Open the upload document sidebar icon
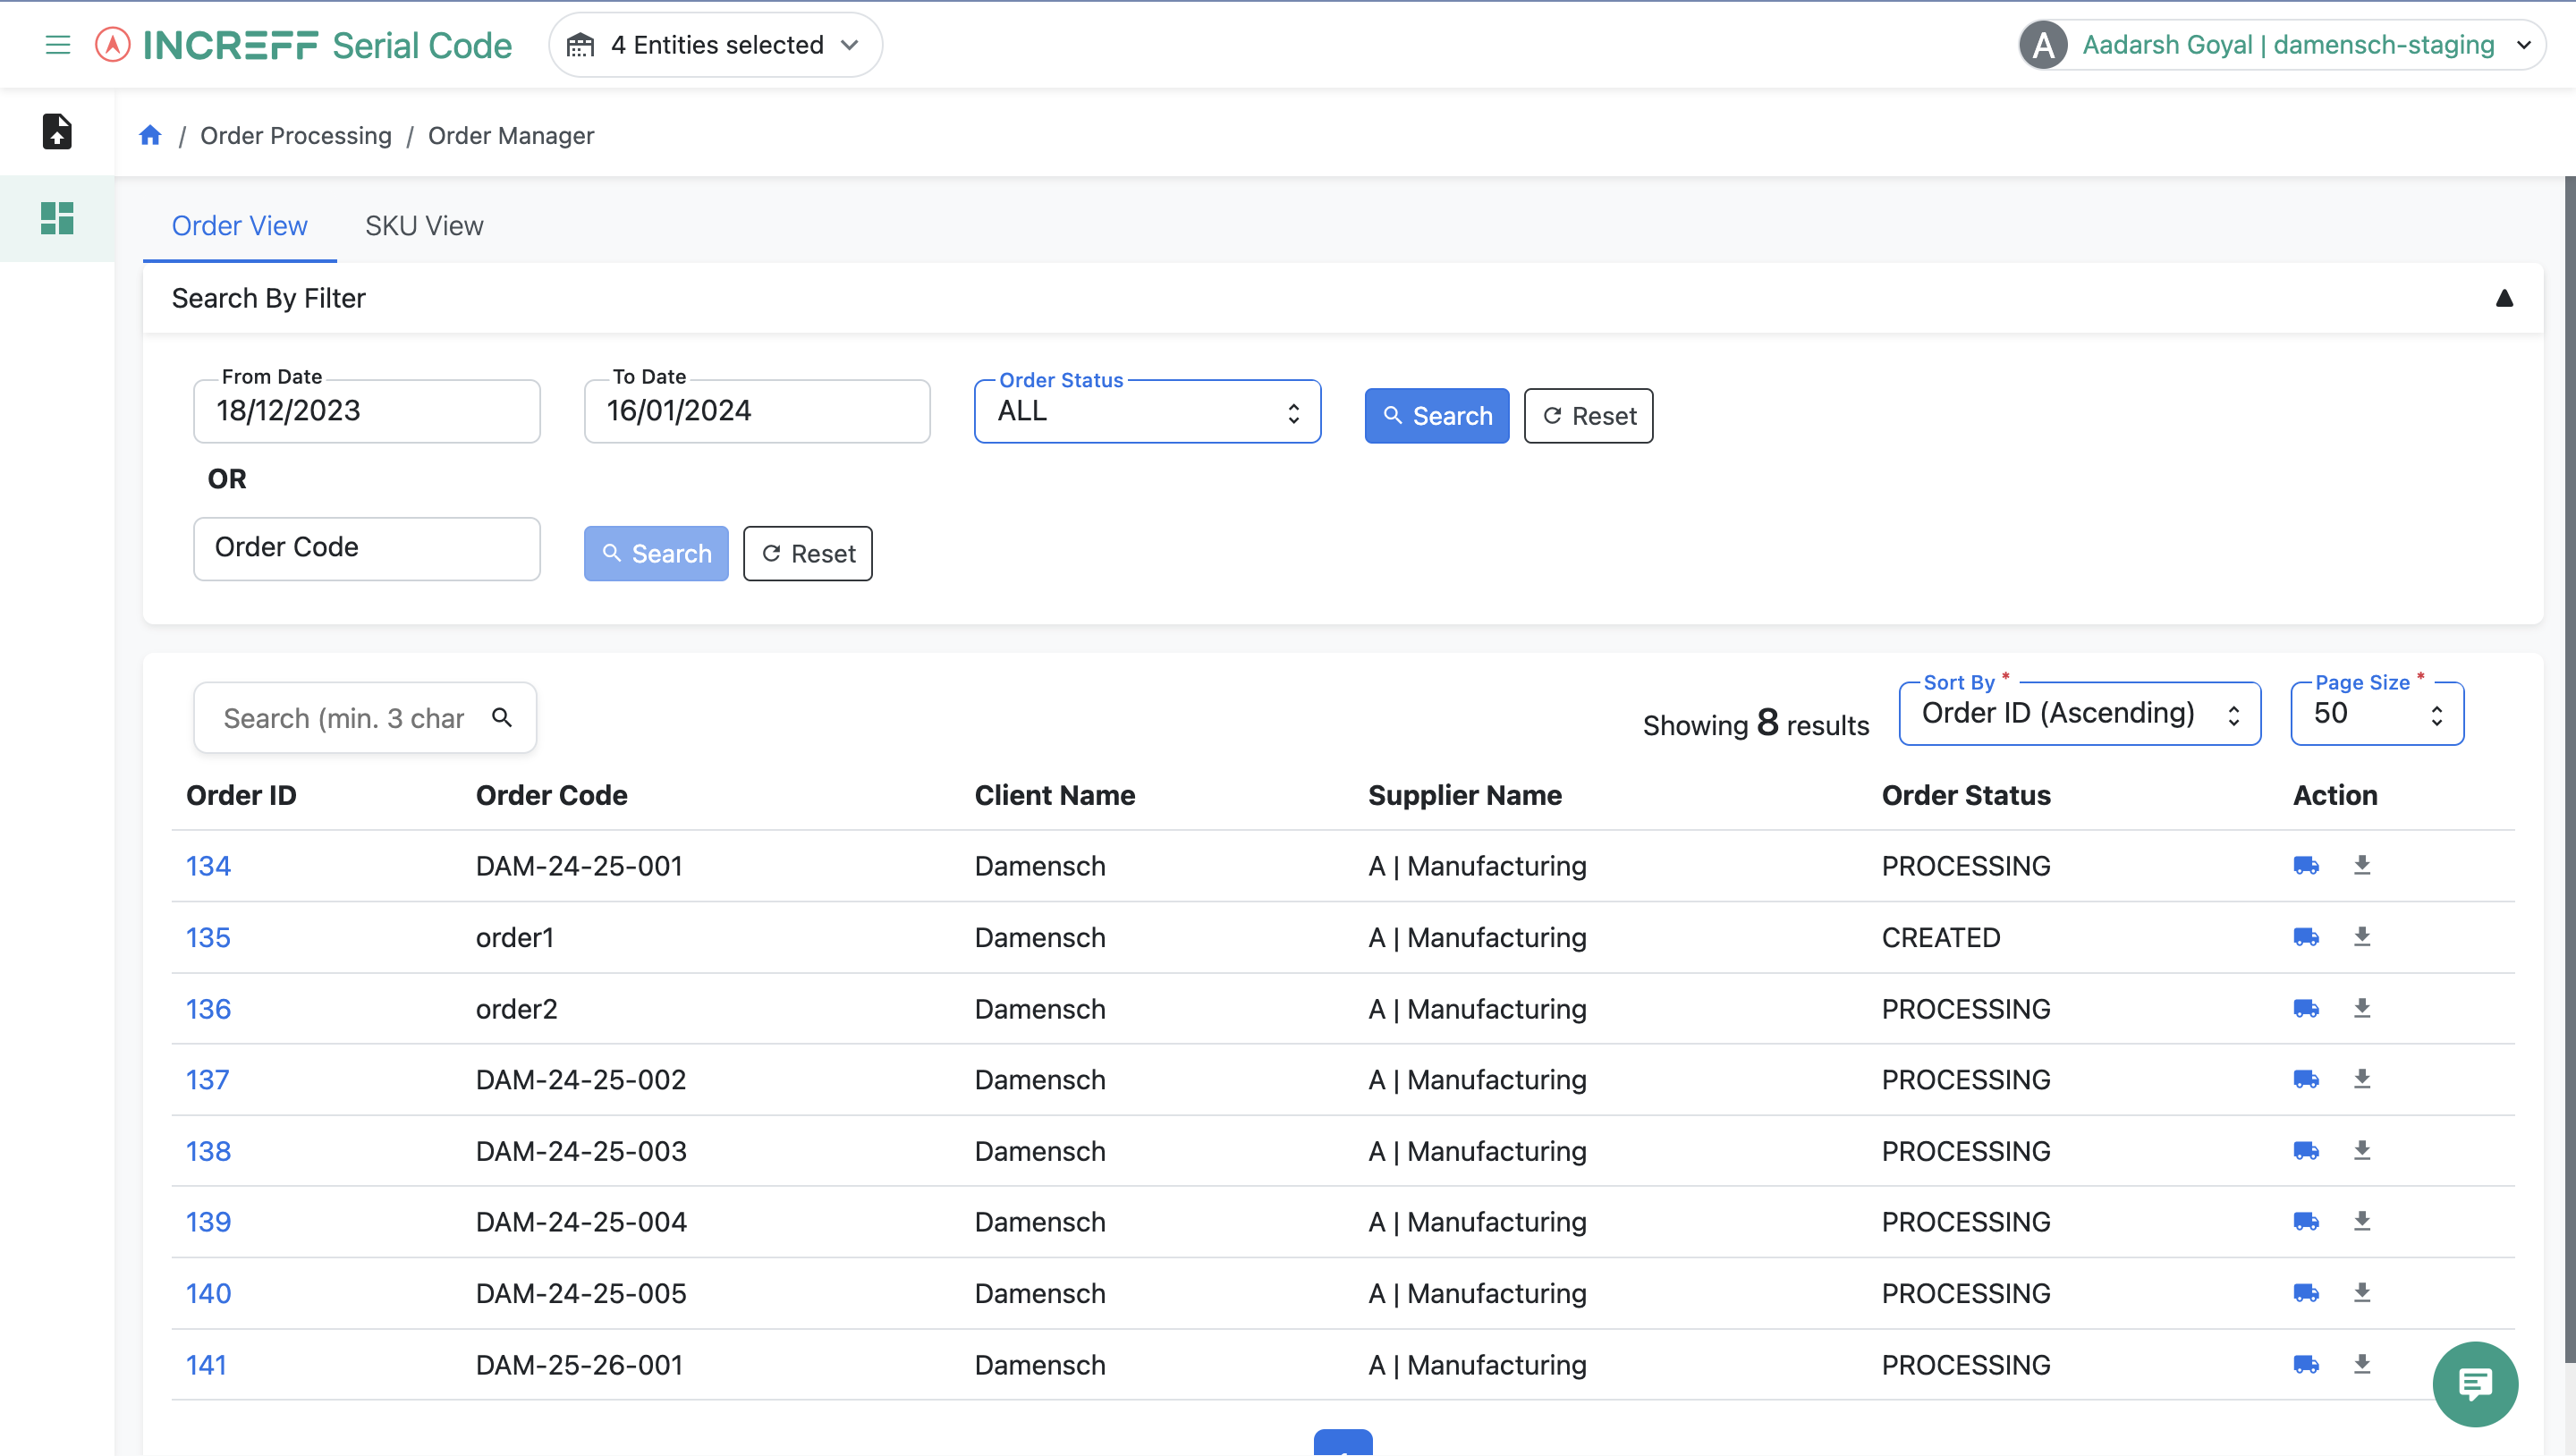 tap(57, 131)
